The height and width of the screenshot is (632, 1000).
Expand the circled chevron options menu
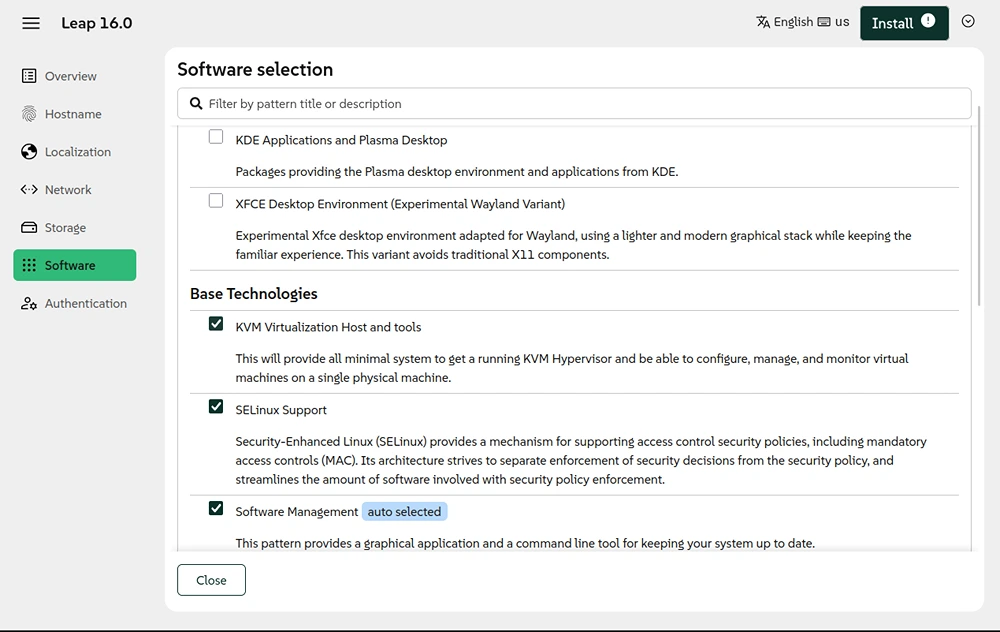(968, 22)
